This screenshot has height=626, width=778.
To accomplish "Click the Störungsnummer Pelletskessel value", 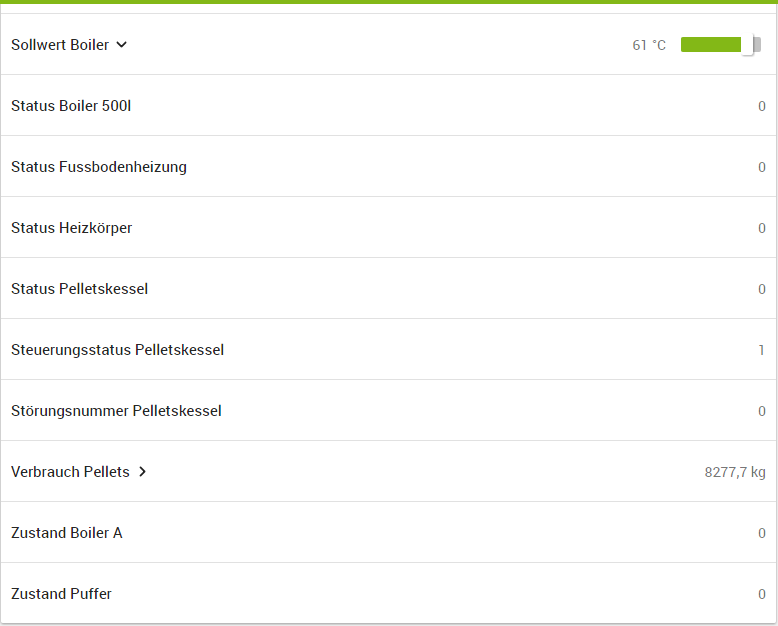I will pos(761,411).
